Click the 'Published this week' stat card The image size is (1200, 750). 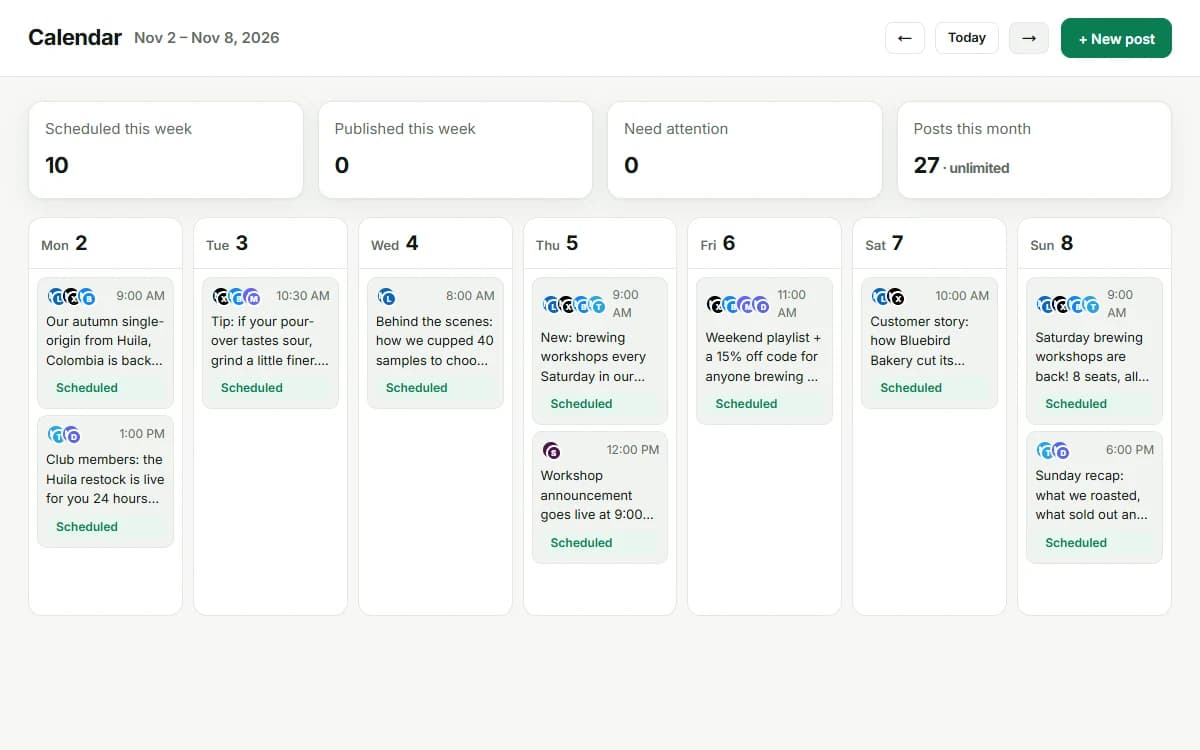pyautogui.click(x=455, y=150)
